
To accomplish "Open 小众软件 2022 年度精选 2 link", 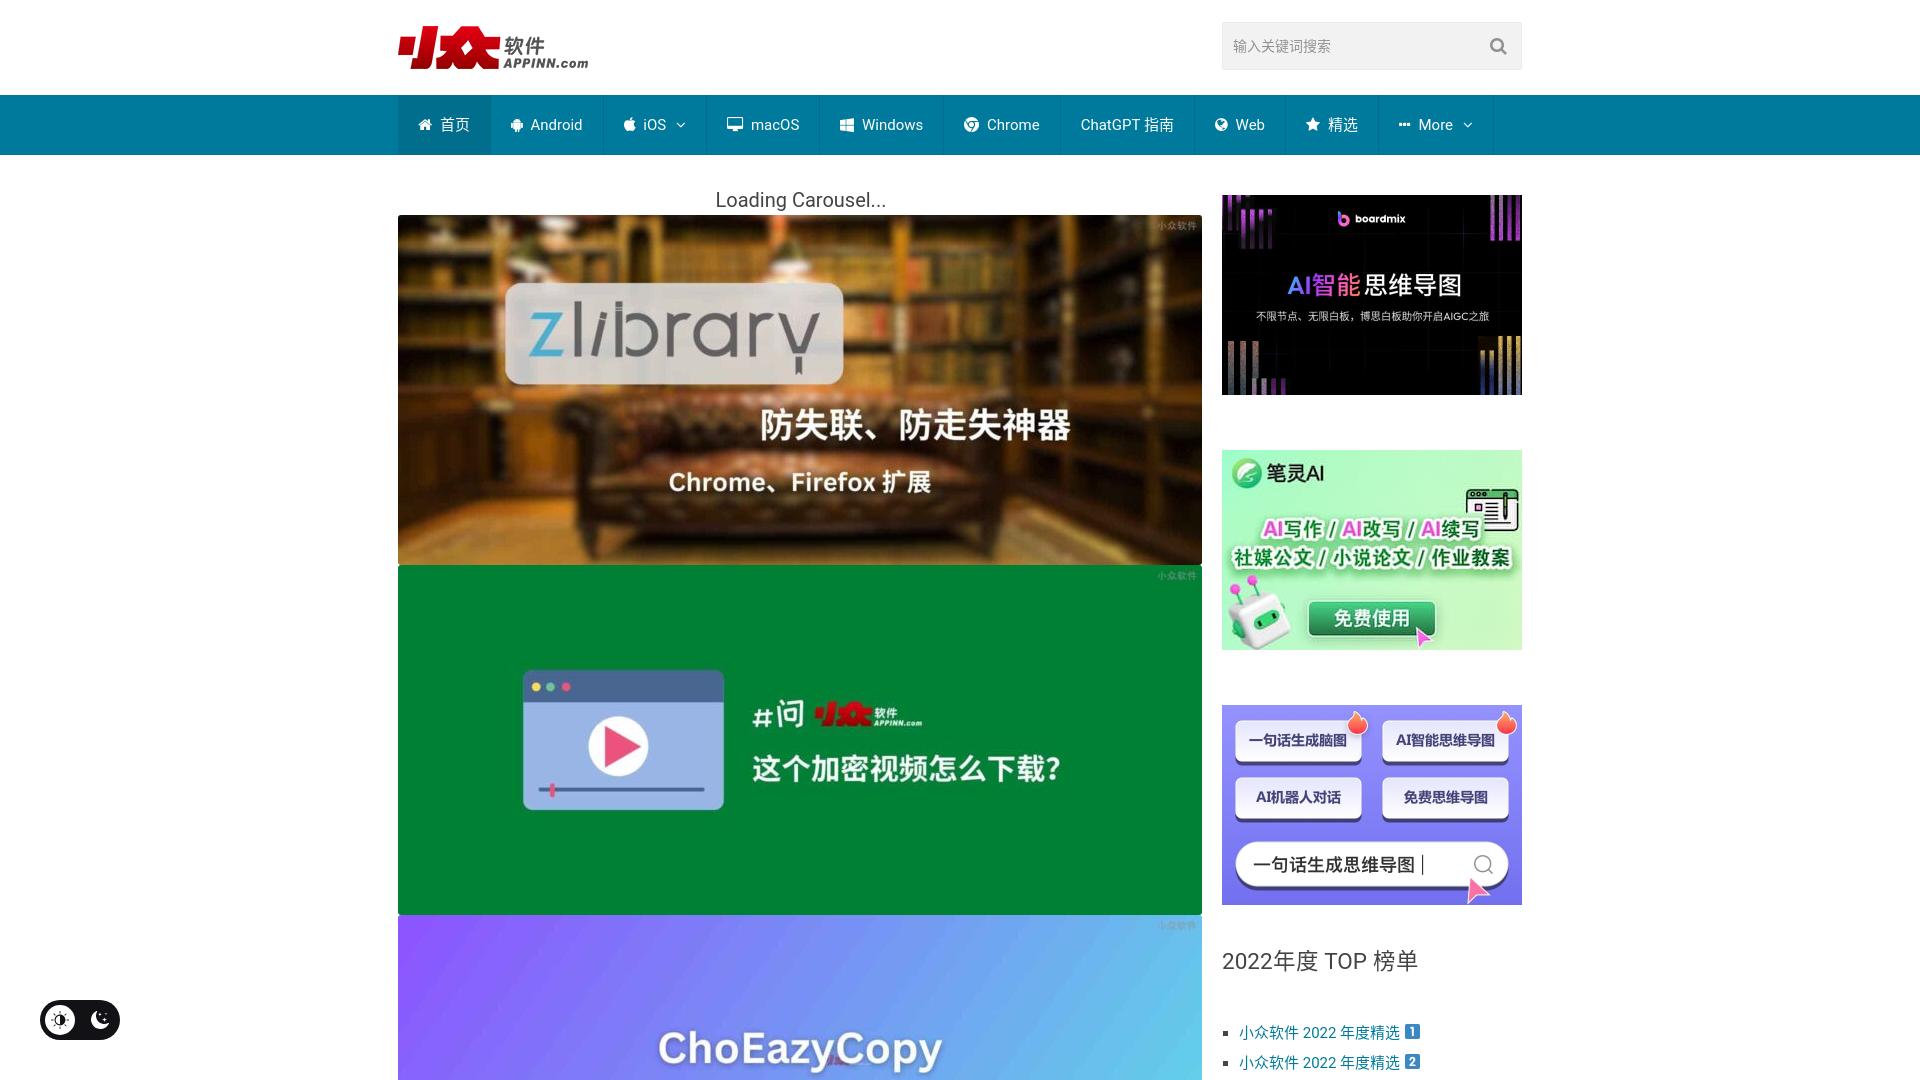I will click(1329, 1063).
